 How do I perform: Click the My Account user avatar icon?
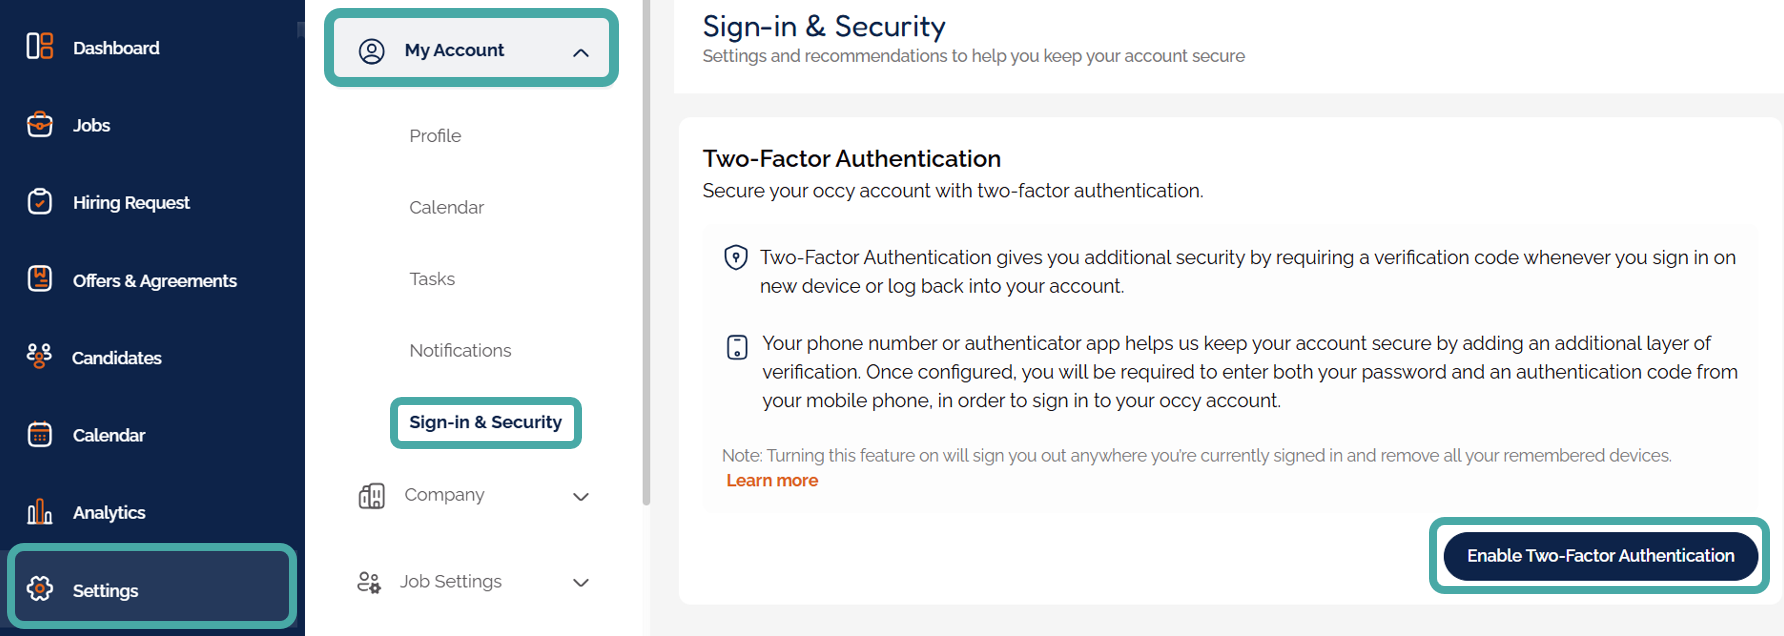(x=372, y=51)
